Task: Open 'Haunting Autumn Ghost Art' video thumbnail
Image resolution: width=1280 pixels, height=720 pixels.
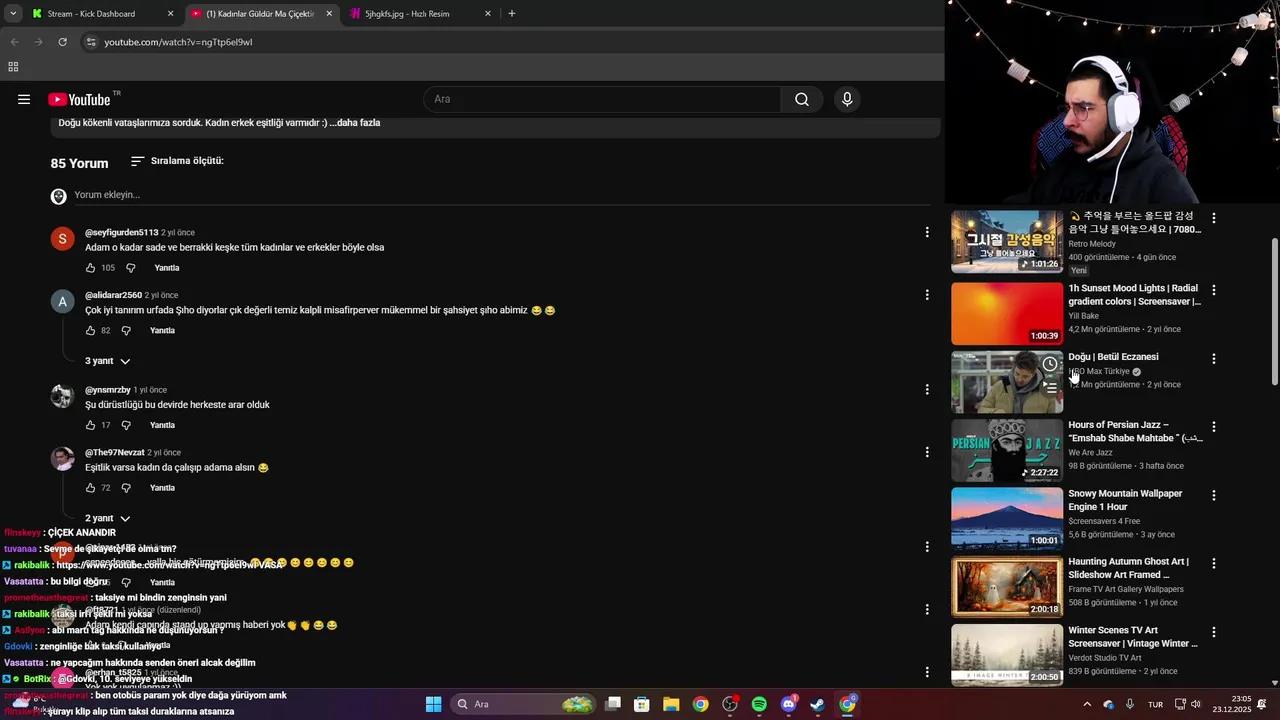Action: (x=1007, y=587)
